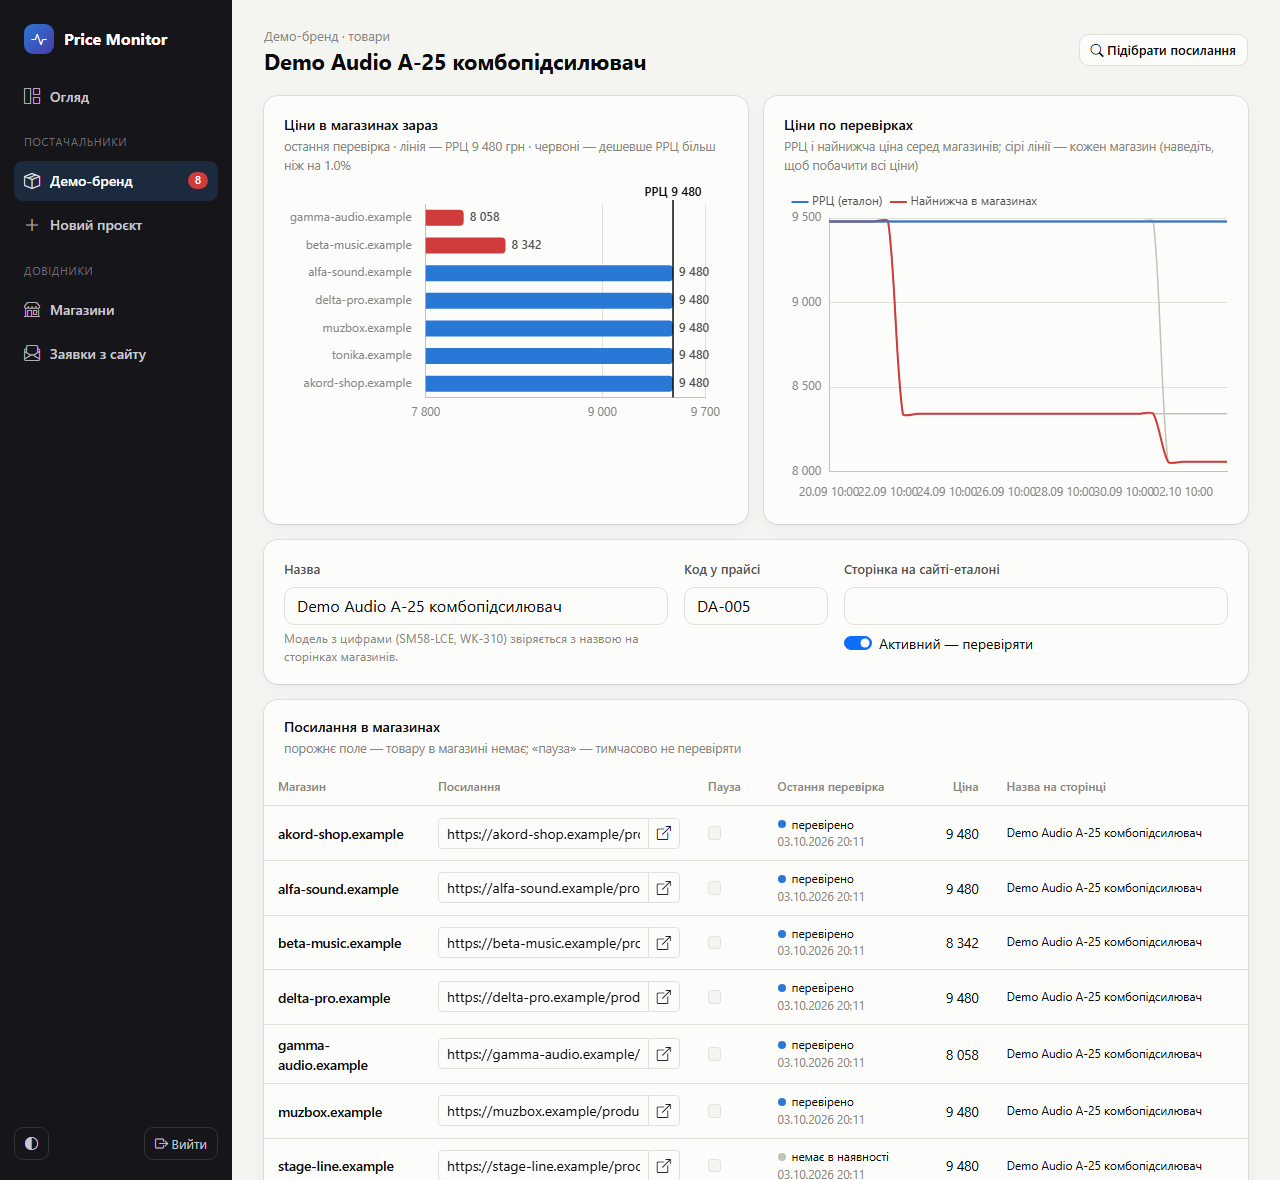Open external link for stage-line.example
1280x1180 pixels.
[664, 1166]
